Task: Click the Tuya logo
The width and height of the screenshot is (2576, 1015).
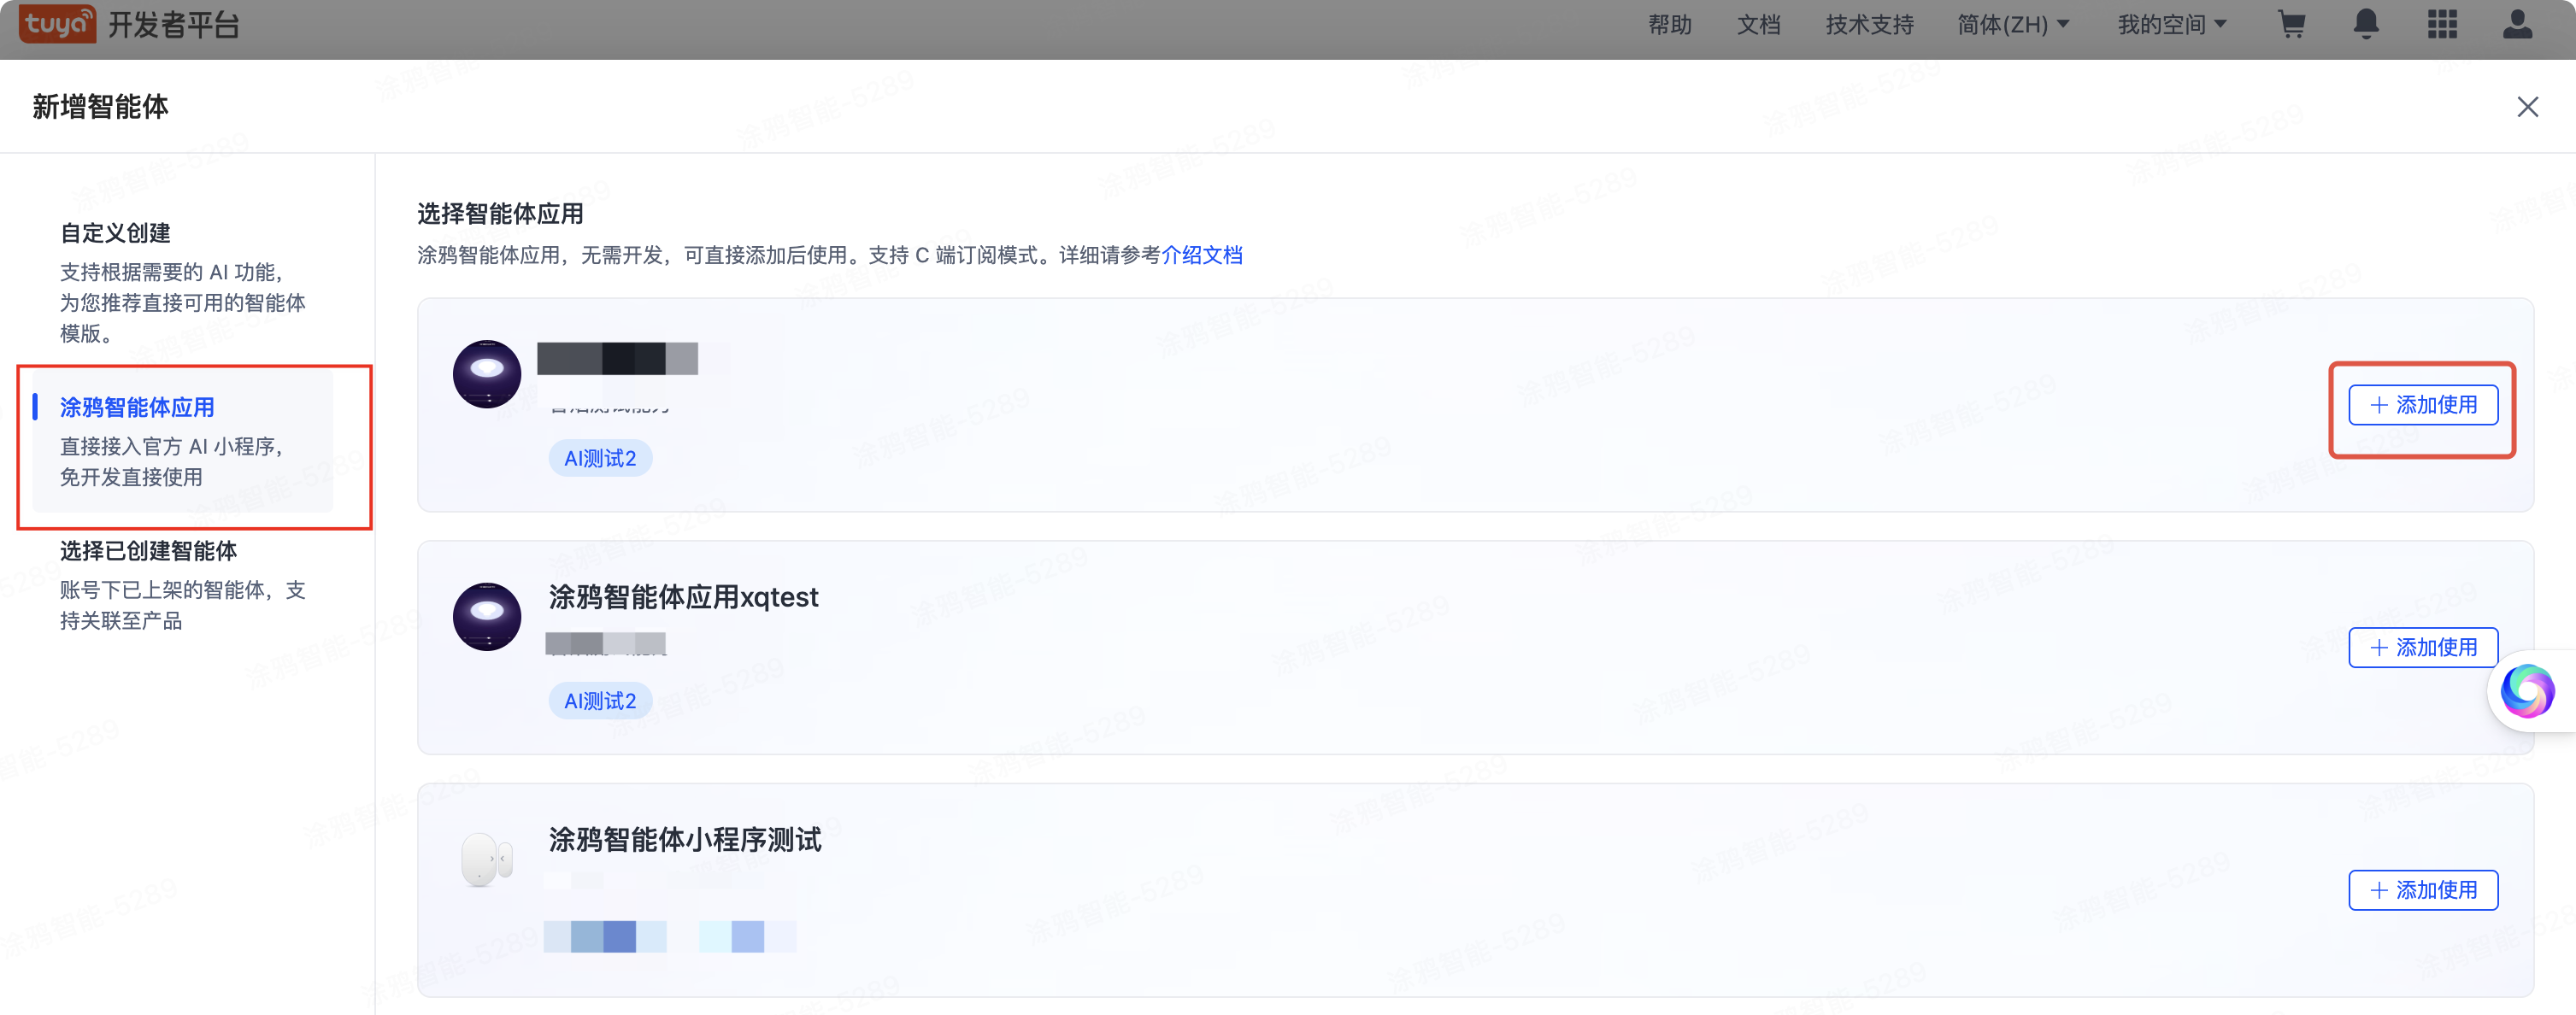Action: tap(58, 23)
